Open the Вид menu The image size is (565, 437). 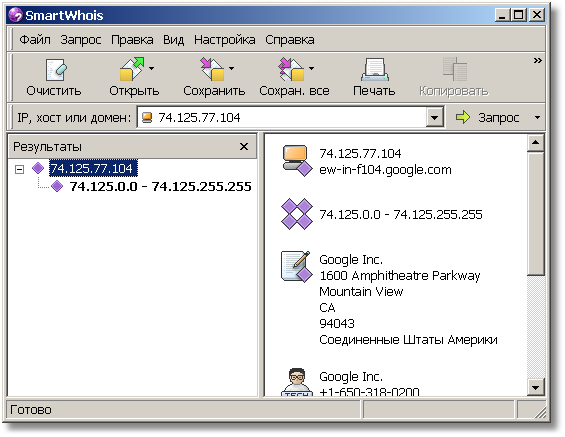pos(173,40)
